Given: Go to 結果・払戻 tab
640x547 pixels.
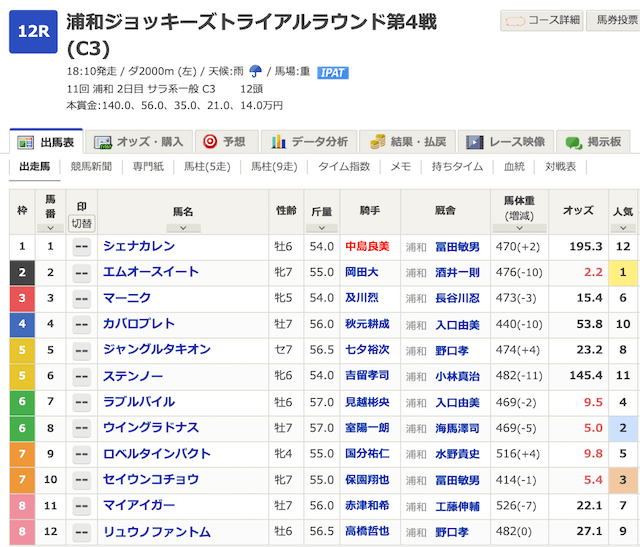Looking at the screenshot, I should click(407, 142).
